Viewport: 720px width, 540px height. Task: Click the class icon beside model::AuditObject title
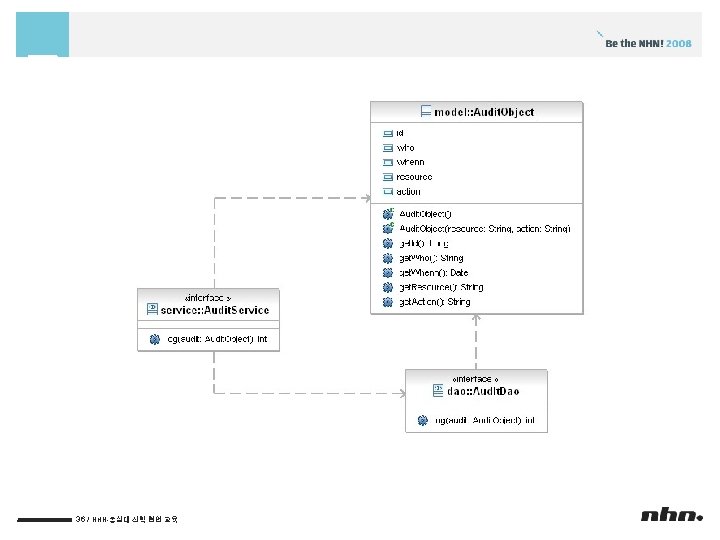coord(426,111)
